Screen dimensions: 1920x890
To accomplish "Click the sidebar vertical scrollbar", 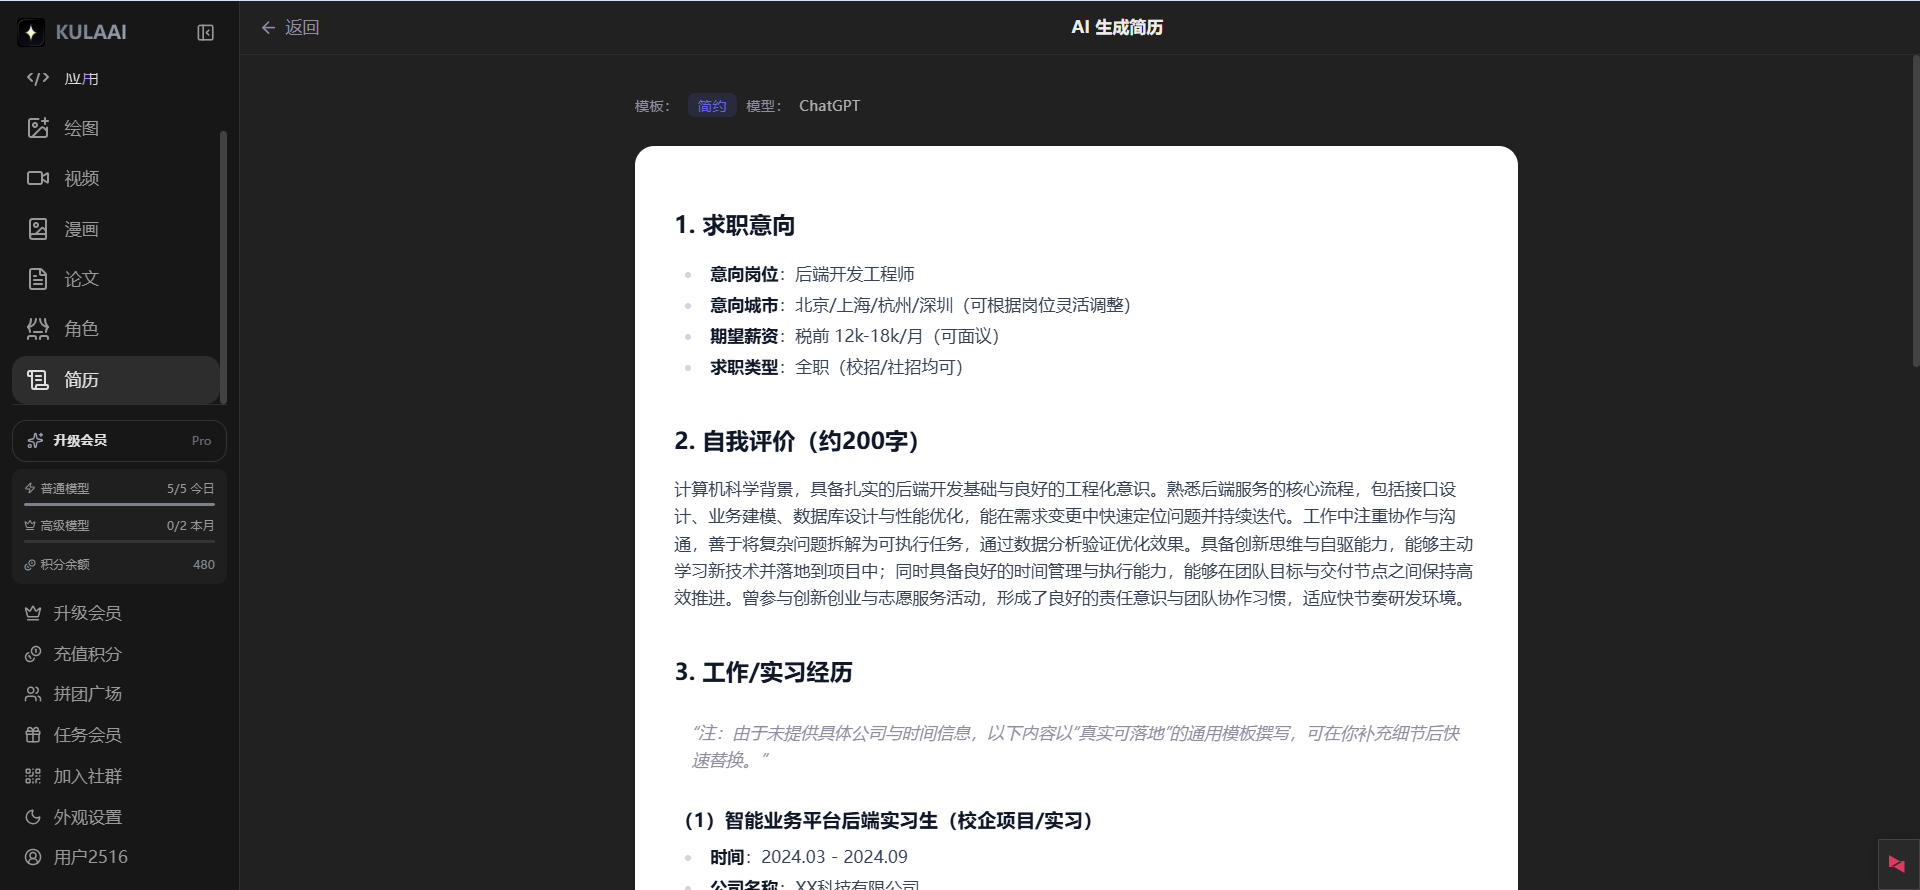I will point(223,267).
